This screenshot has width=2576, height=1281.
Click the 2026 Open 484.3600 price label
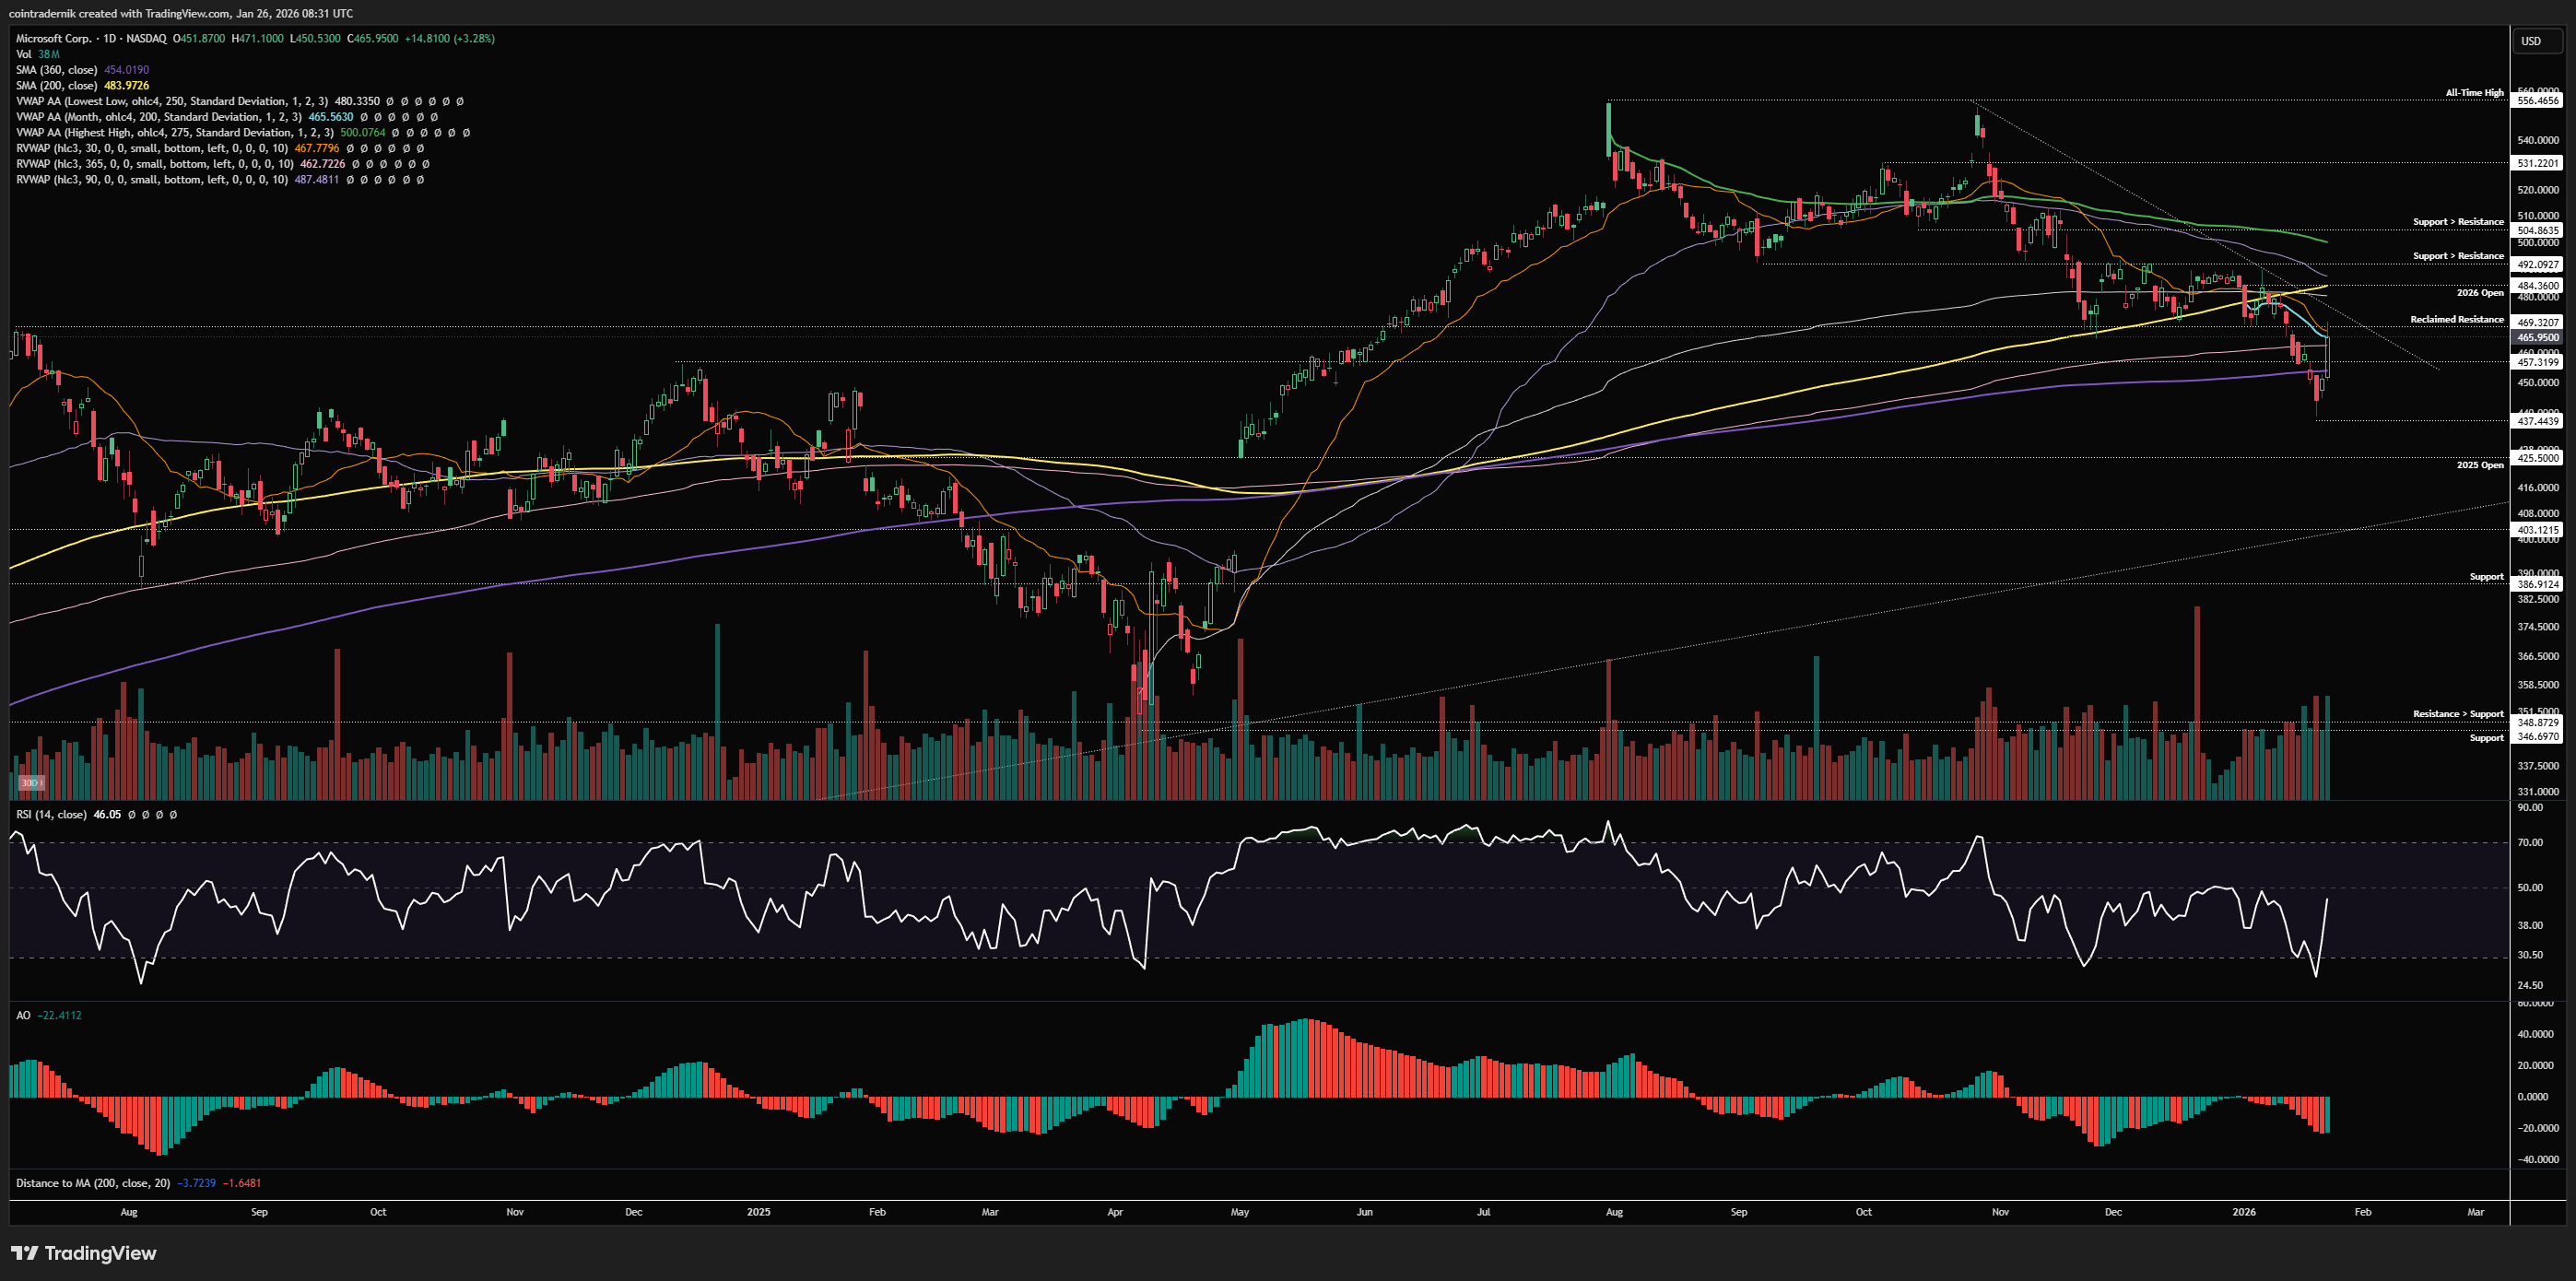tap(2538, 286)
